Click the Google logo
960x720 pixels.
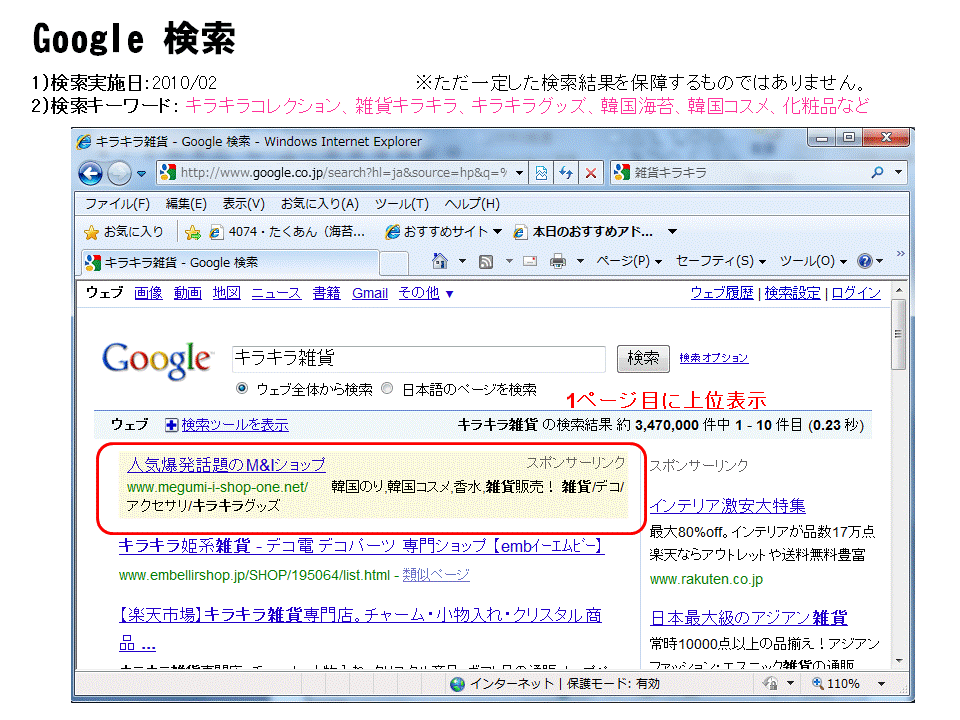click(x=157, y=360)
